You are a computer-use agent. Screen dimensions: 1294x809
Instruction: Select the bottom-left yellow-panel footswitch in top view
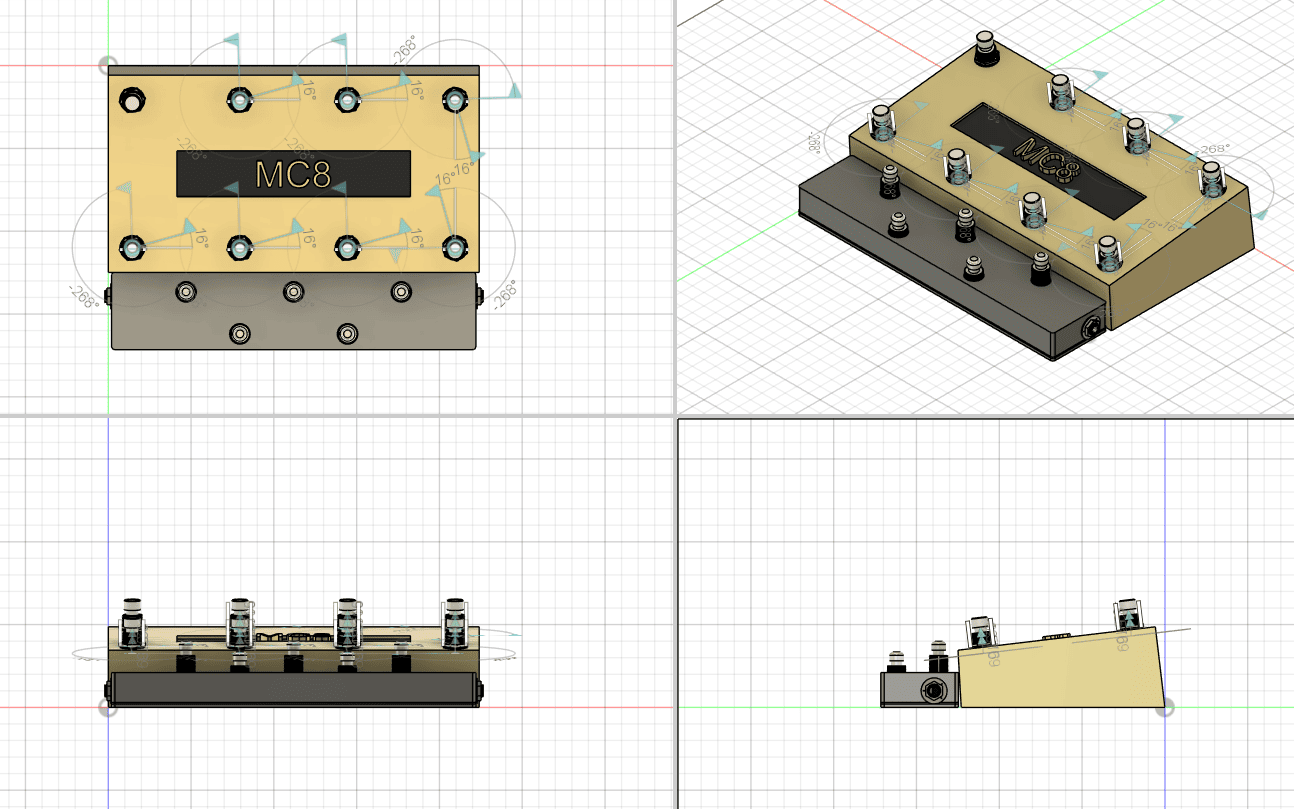[131, 246]
